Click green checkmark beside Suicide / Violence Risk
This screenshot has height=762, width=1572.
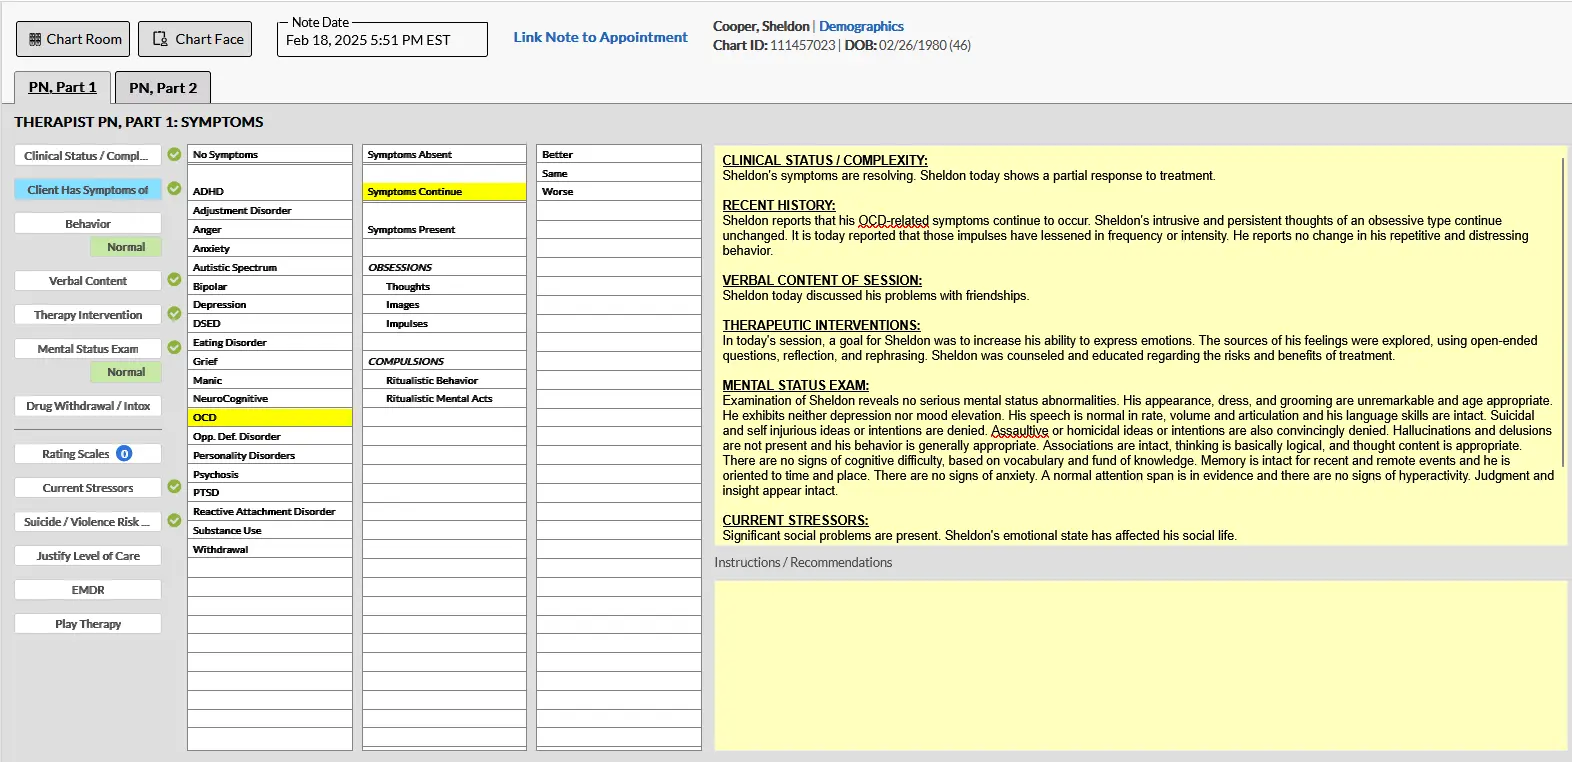pos(174,521)
